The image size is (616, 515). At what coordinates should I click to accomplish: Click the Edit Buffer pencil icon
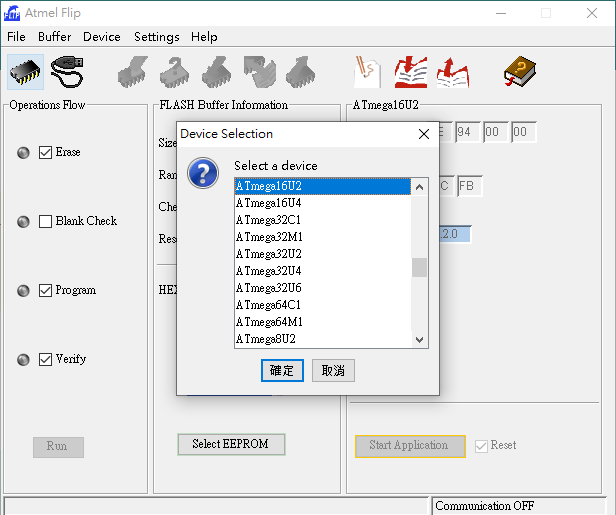(x=367, y=72)
